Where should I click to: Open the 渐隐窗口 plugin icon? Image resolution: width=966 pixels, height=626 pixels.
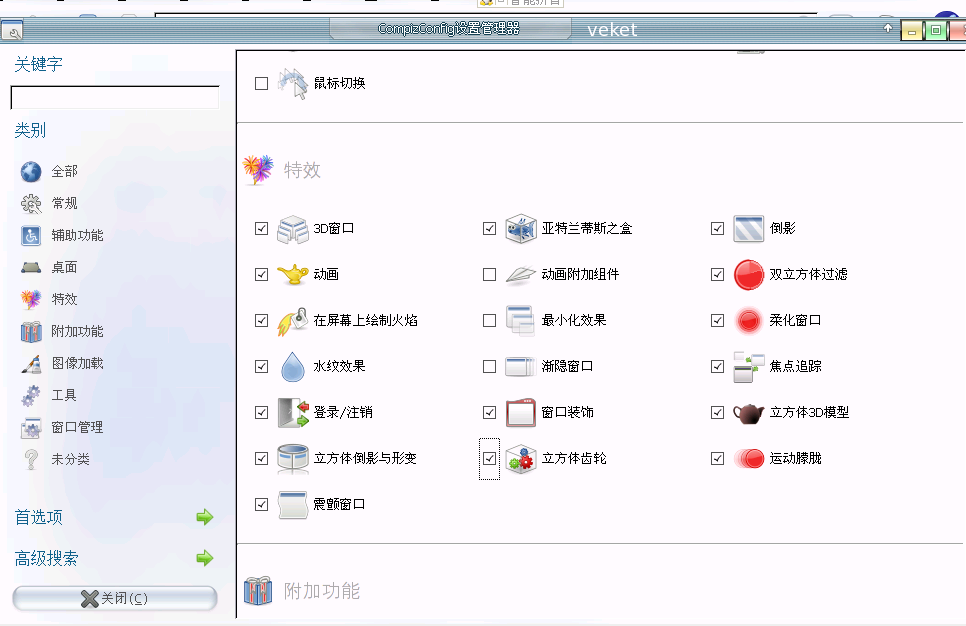[521, 367]
